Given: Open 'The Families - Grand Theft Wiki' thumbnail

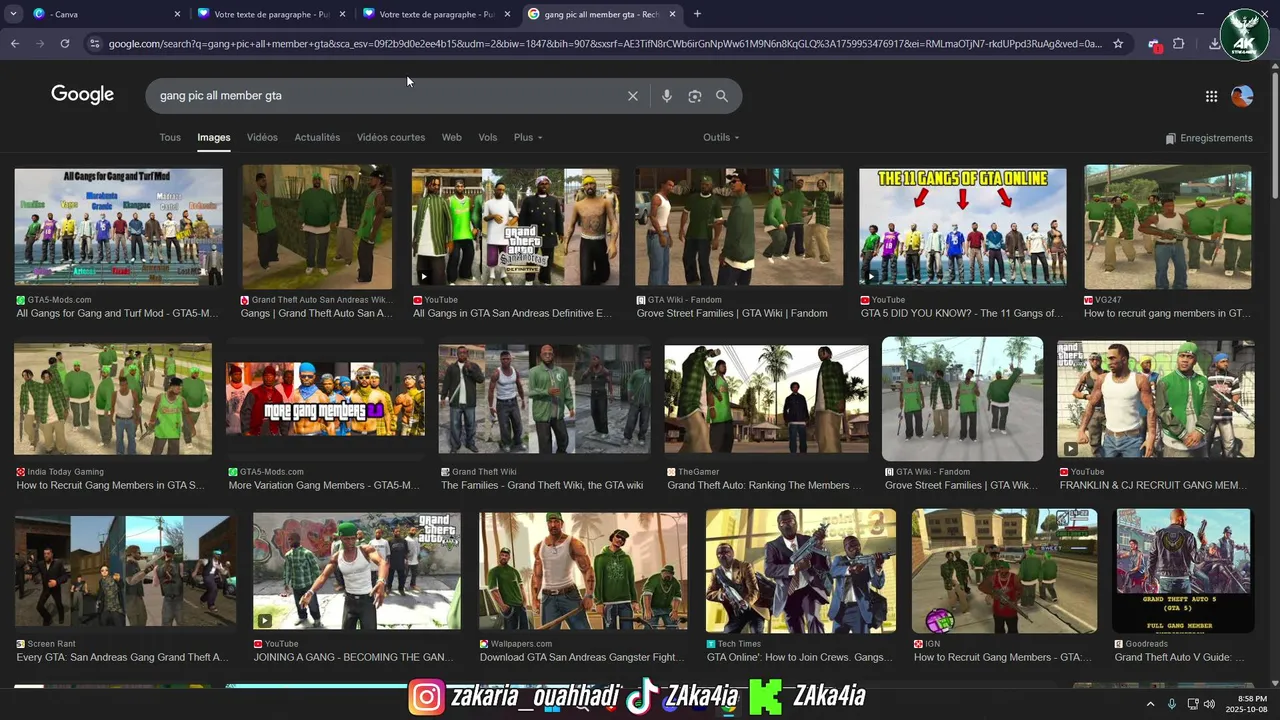Looking at the screenshot, I should (544, 399).
